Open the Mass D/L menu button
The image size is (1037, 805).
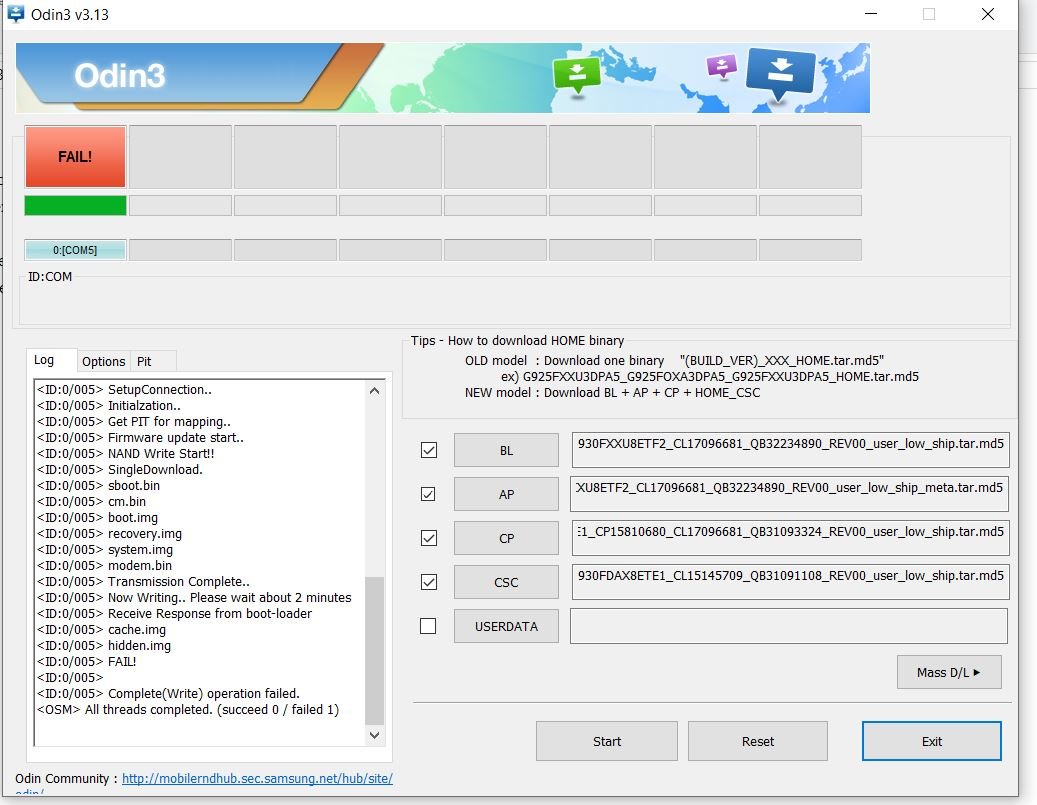tap(949, 672)
